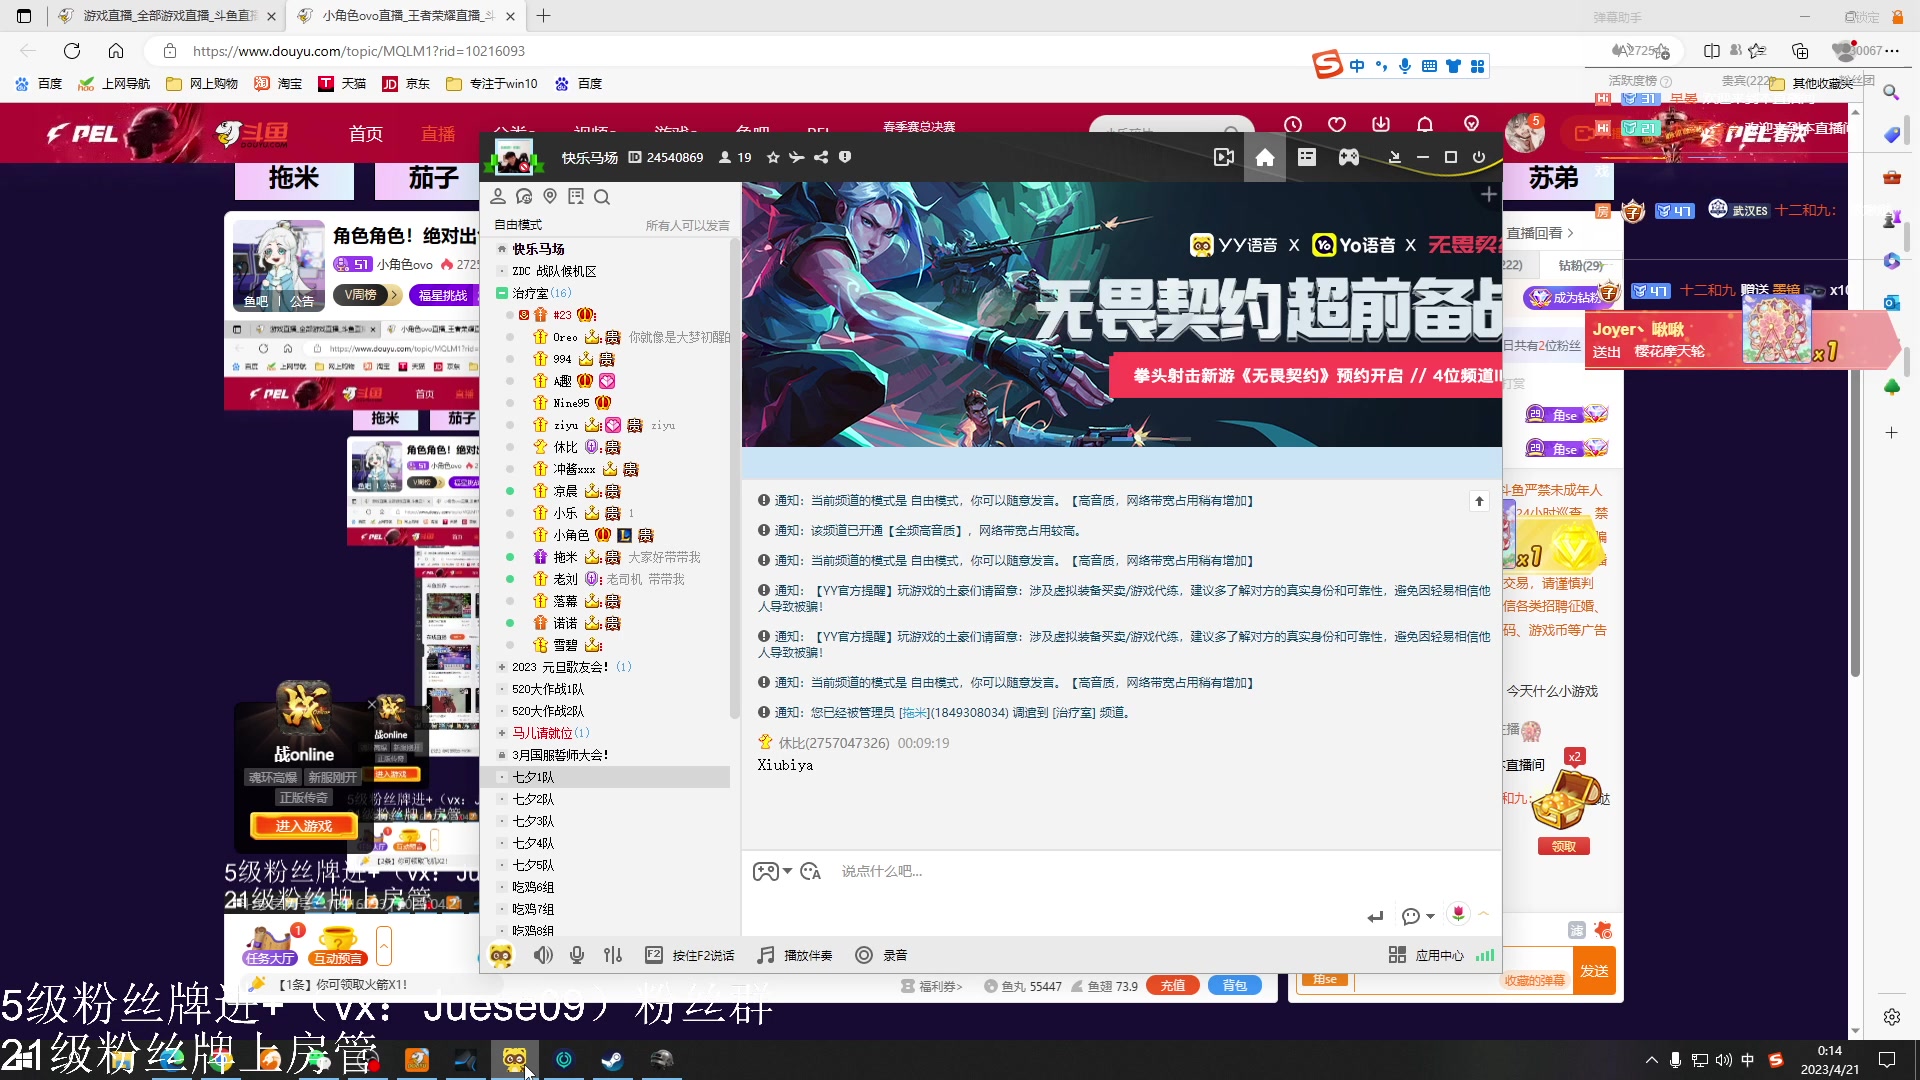Show hidden system tray icons chevron
The height and width of the screenshot is (1080, 1920).
tap(1651, 1060)
